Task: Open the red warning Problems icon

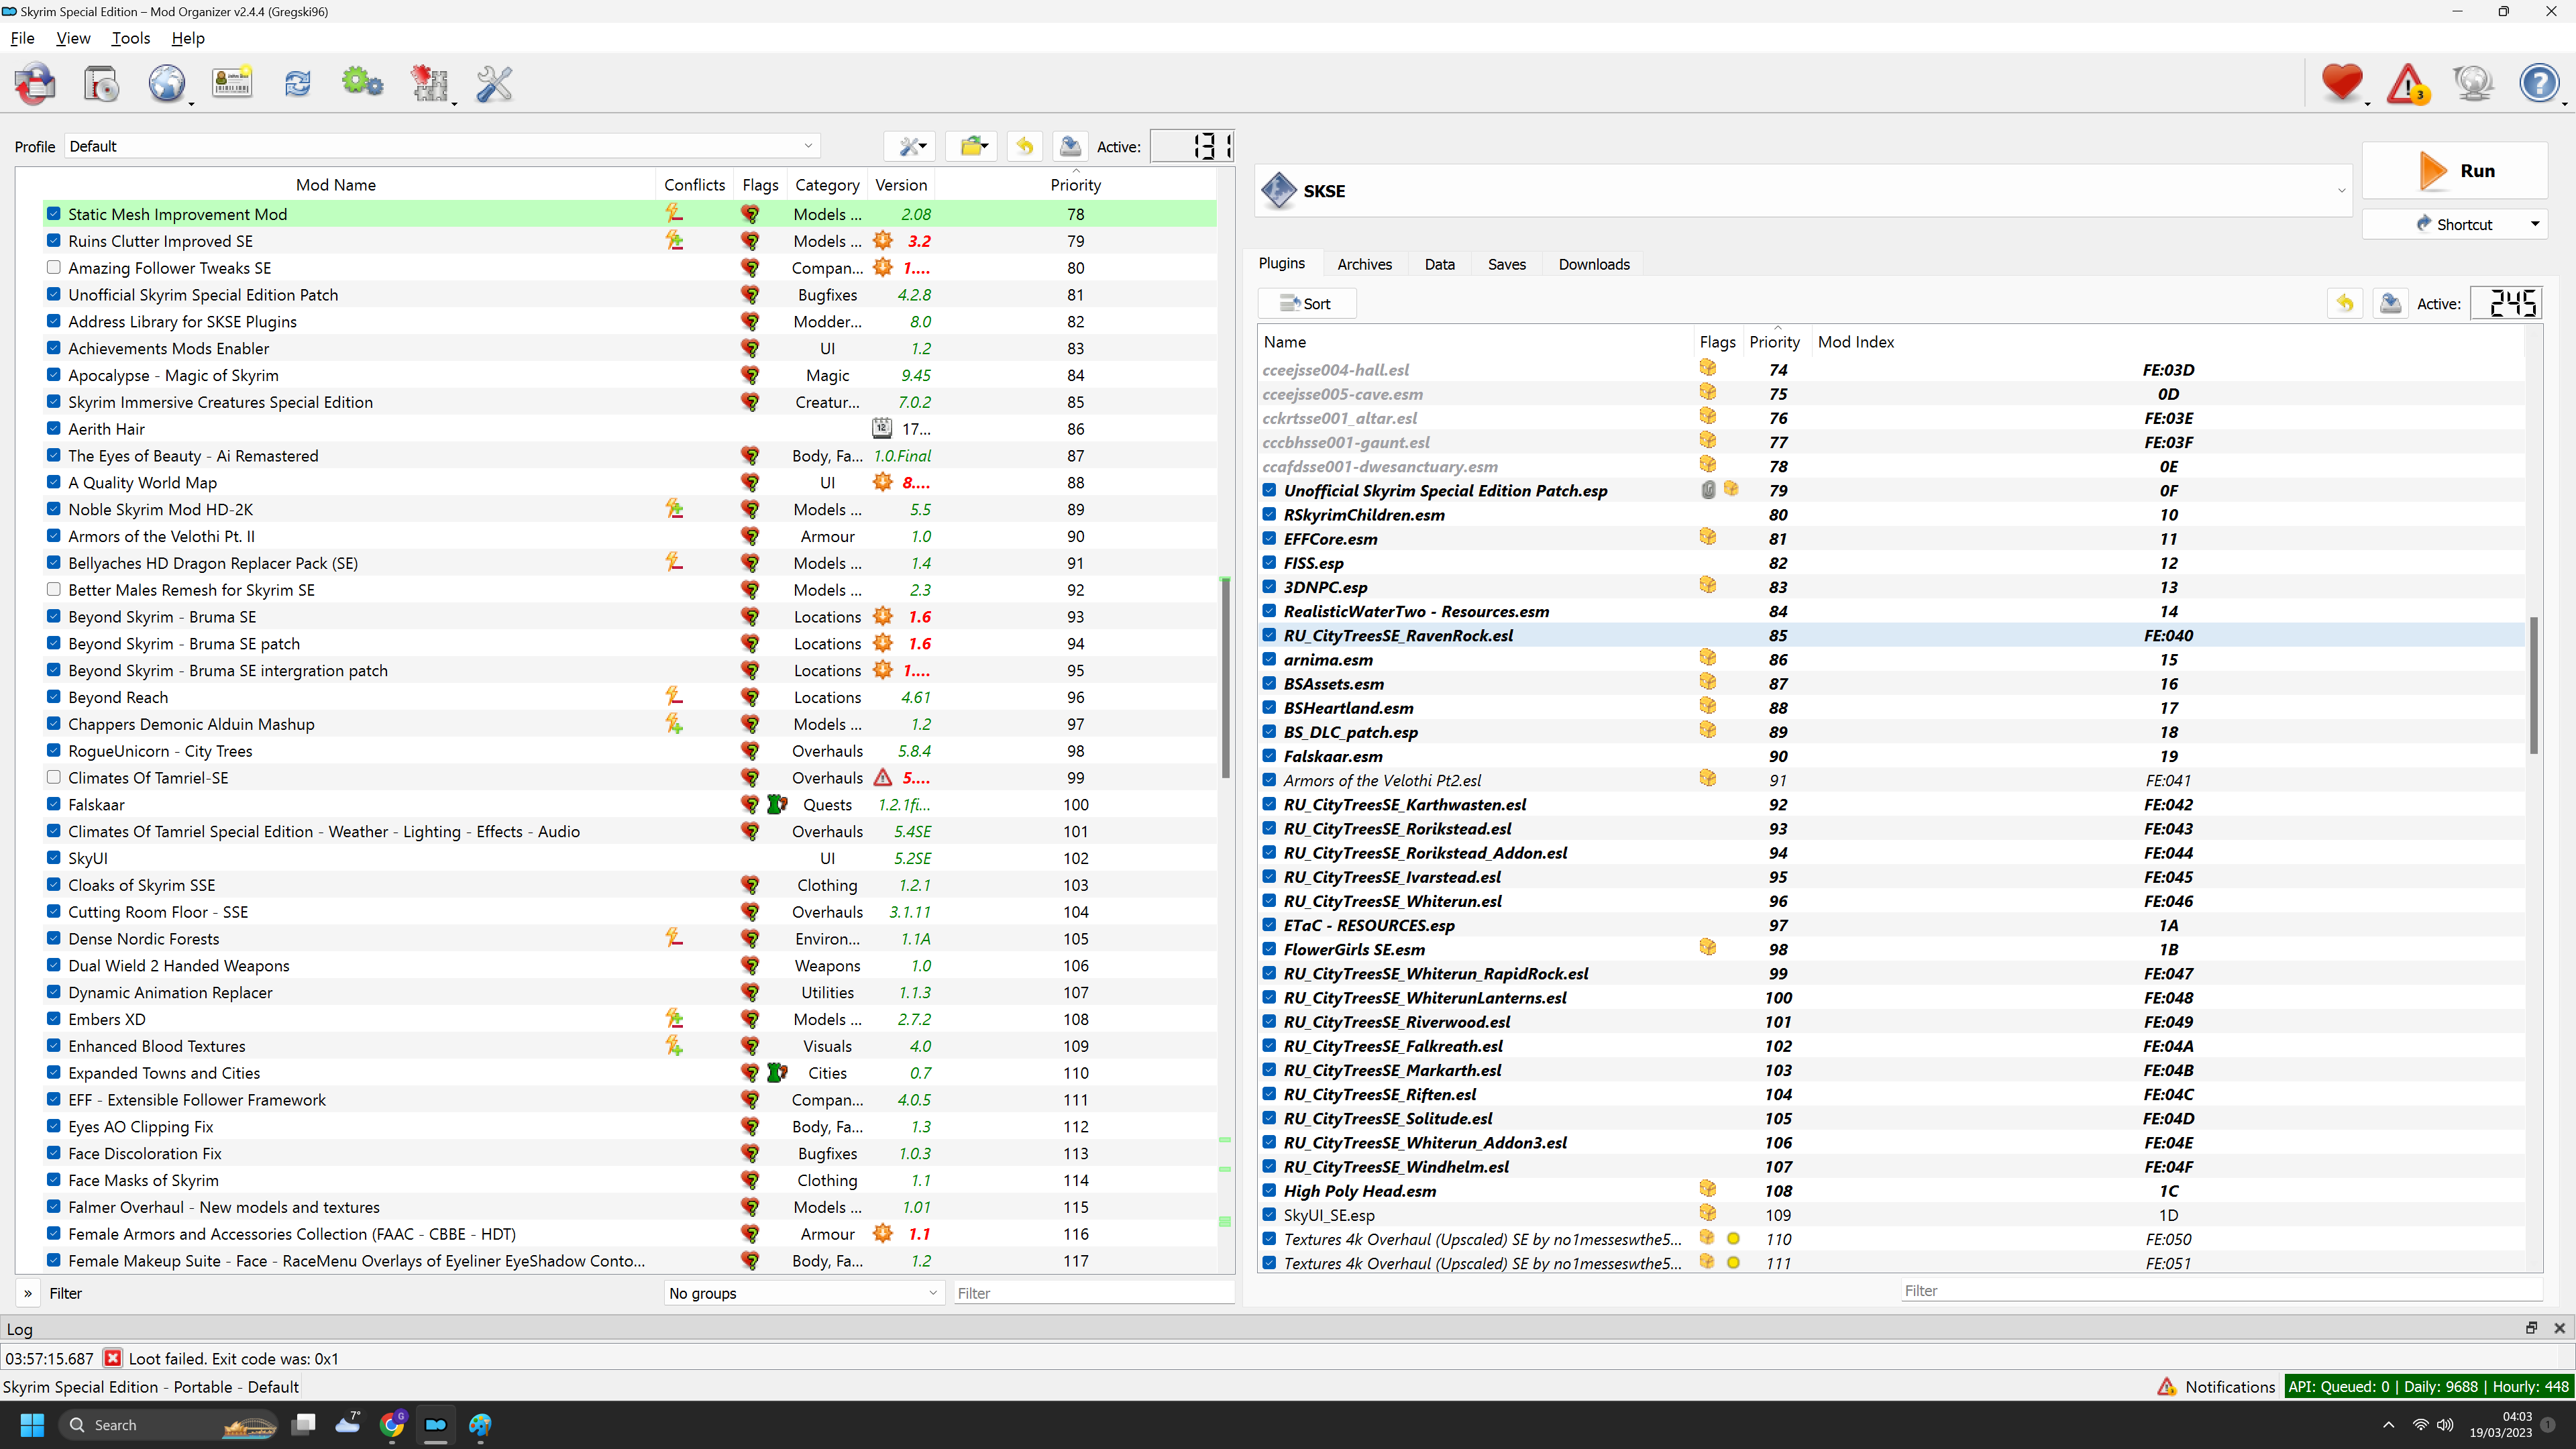Action: coord(2408,84)
